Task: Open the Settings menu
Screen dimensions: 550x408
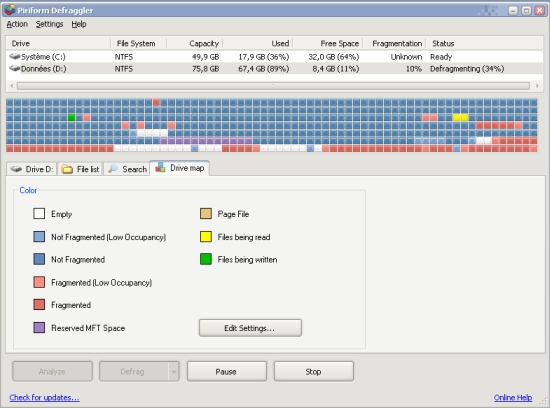Action: (x=49, y=24)
